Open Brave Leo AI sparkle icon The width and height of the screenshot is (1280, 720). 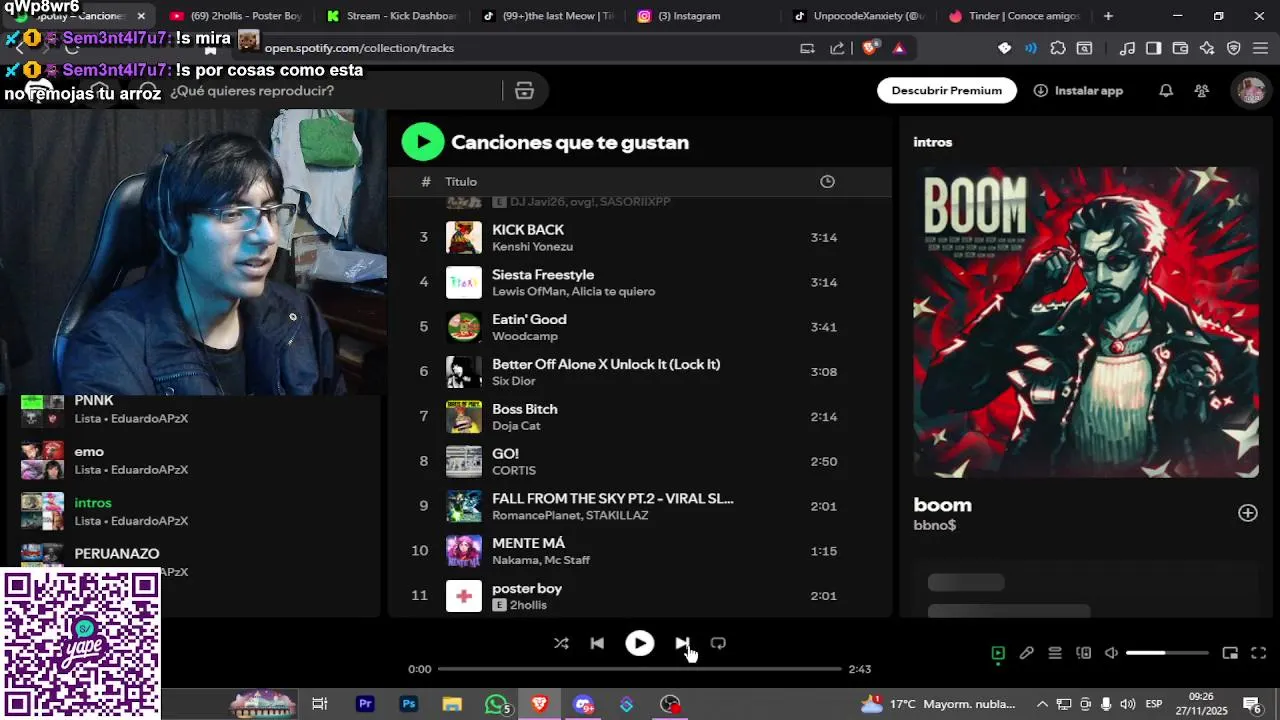(1207, 48)
